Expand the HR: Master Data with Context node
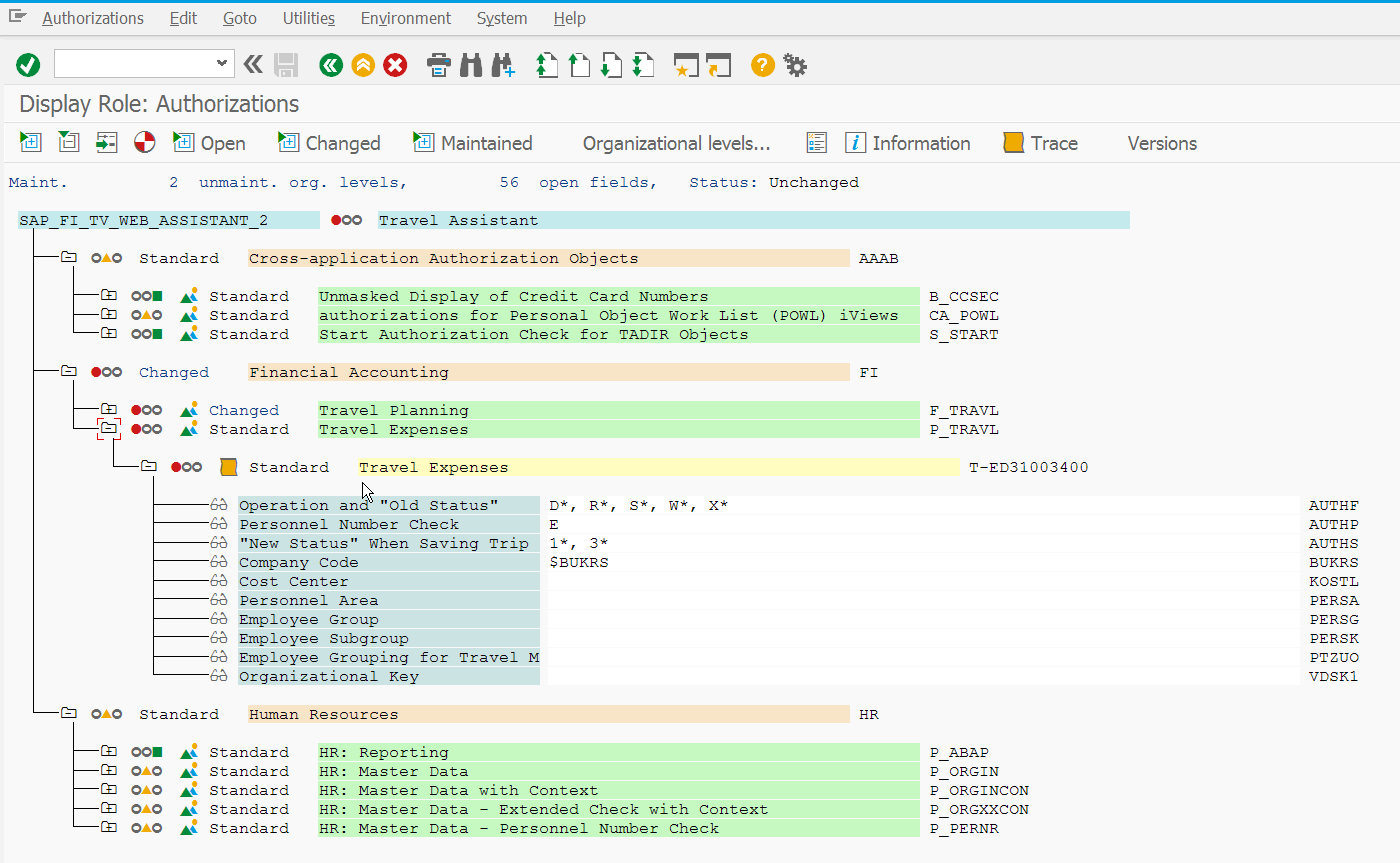 click(x=108, y=790)
